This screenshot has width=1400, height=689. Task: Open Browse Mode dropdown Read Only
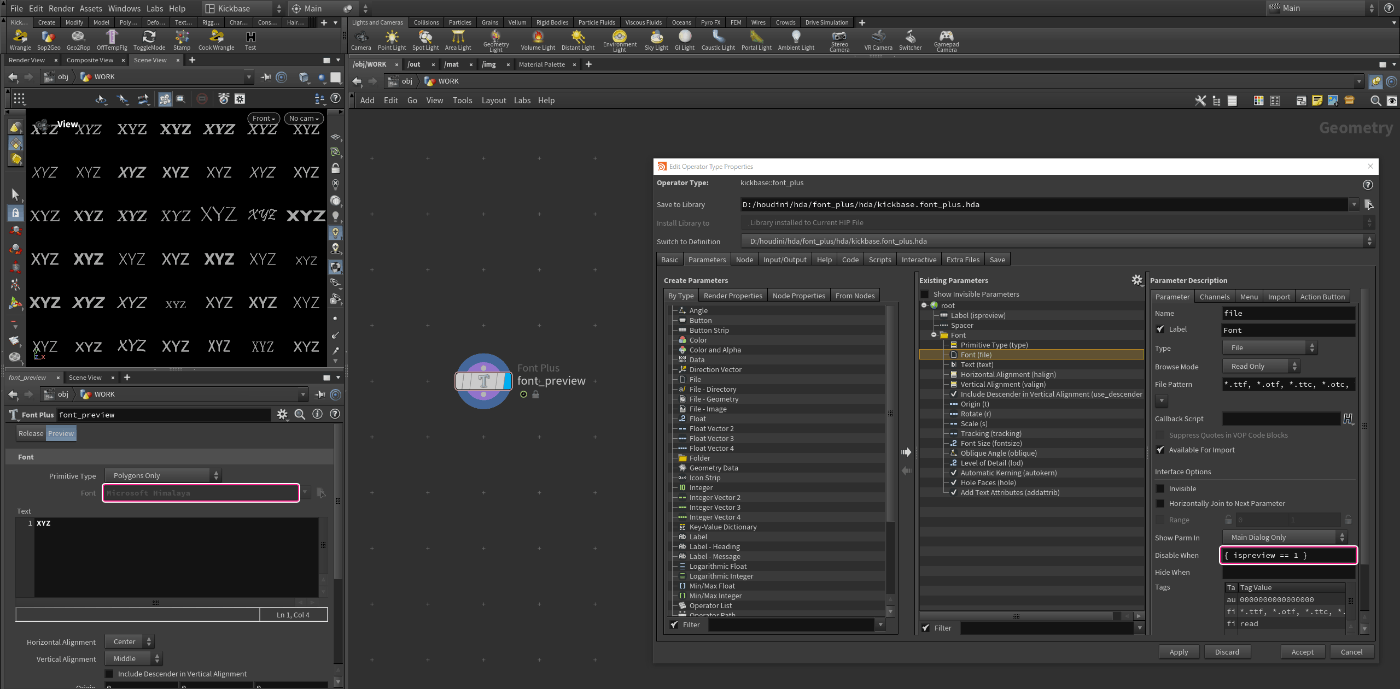(x=1261, y=367)
